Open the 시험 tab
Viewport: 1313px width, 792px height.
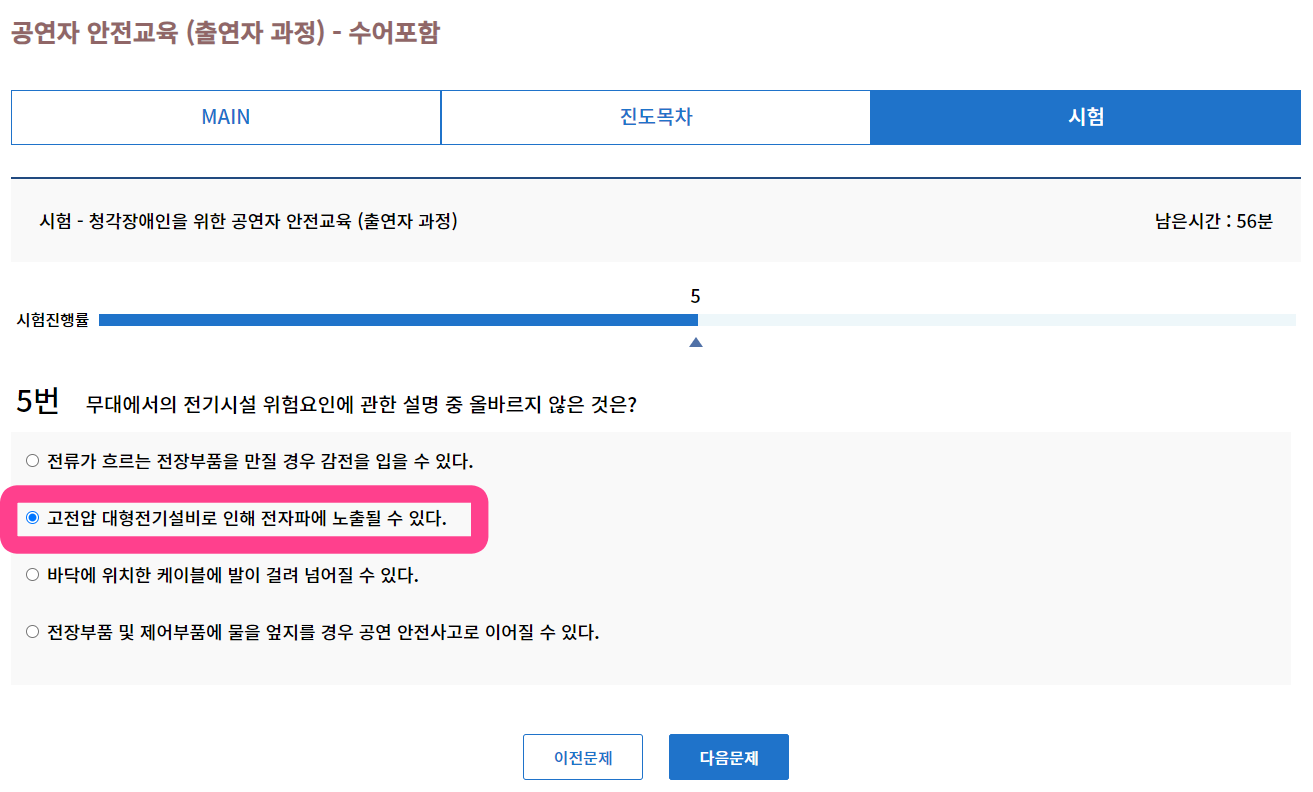click(1086, 117)
